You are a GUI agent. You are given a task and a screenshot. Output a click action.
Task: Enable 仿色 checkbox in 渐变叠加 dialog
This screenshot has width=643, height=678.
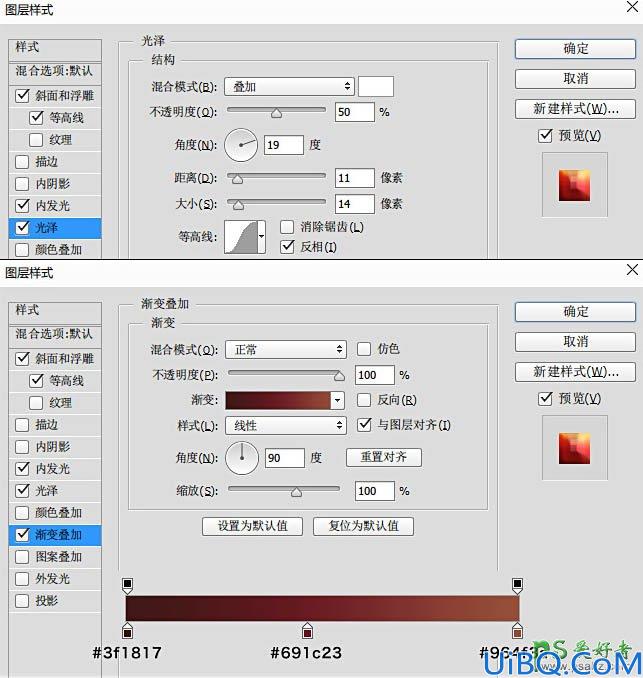[364, 349]
